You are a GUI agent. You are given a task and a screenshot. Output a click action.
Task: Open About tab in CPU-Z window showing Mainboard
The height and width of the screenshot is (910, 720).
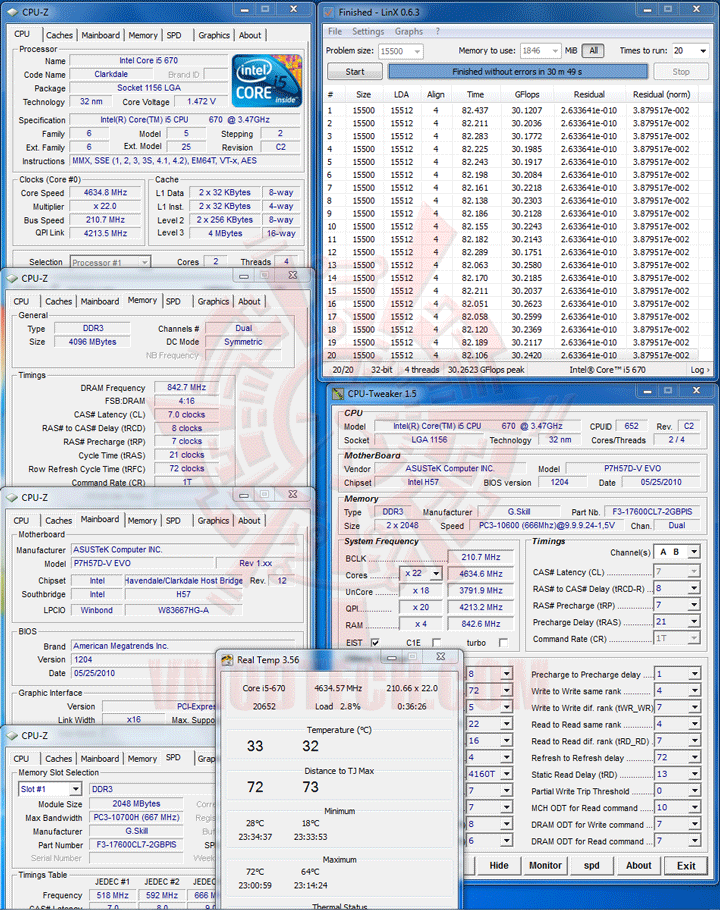pos(249,521)
